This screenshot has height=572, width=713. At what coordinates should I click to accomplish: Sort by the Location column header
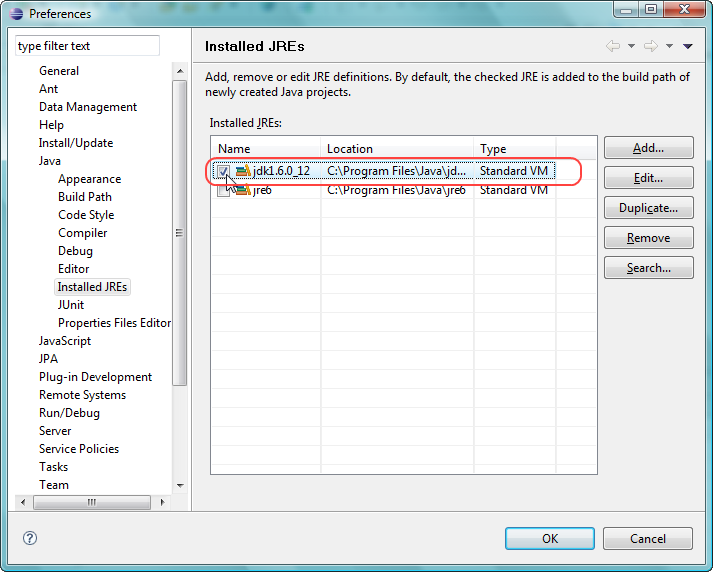click(x=397, y=149)
